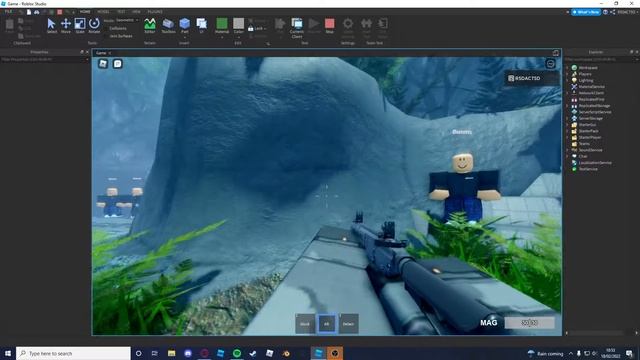Open File Explorer from the taskbar
This screenshot has height=360, width=640.
tap(171, 353)
